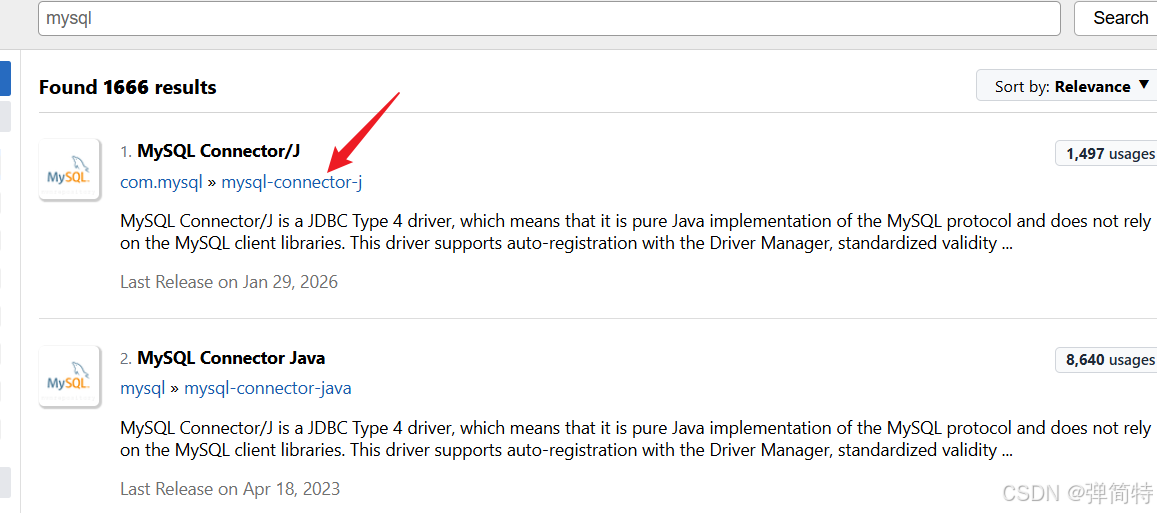1157x513 pixels.
Task: Click the description text of MySQL Connector/J
Action: [635, 232]
